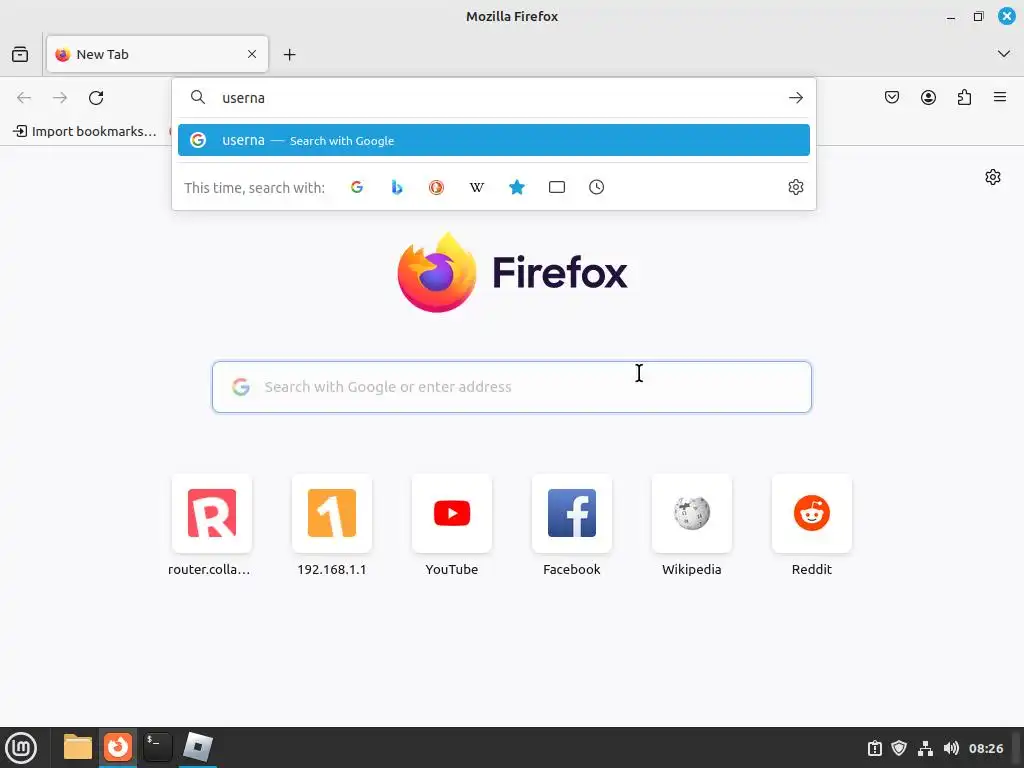
Task: Click the Search with Google page field
Action: pyautogui.click(x=512, y=387)
